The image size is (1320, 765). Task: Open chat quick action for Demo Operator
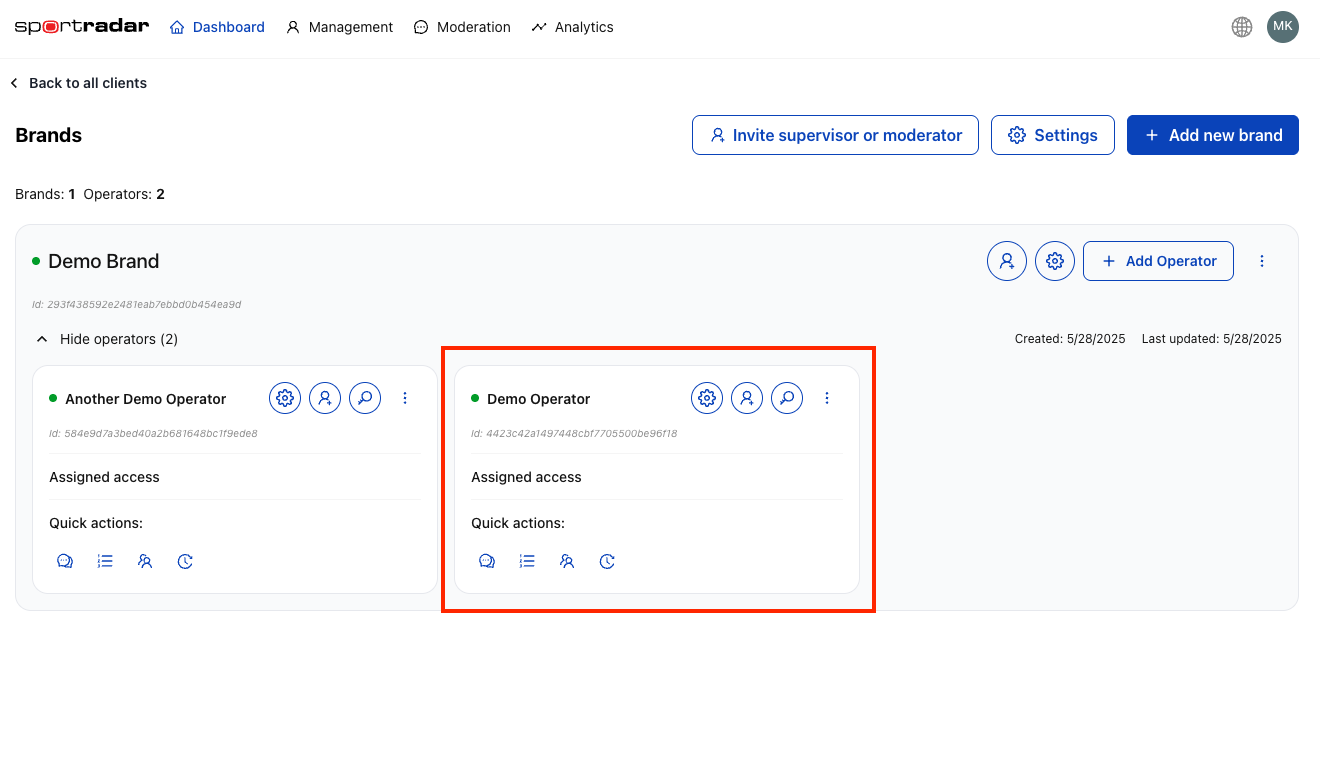coord(487,561)
